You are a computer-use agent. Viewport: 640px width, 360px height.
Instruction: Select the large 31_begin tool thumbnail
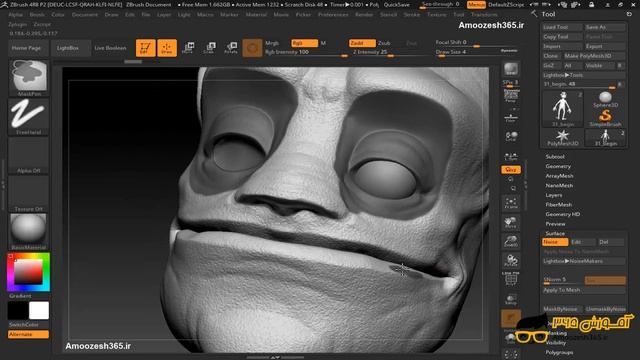click(x=562, y=109)
